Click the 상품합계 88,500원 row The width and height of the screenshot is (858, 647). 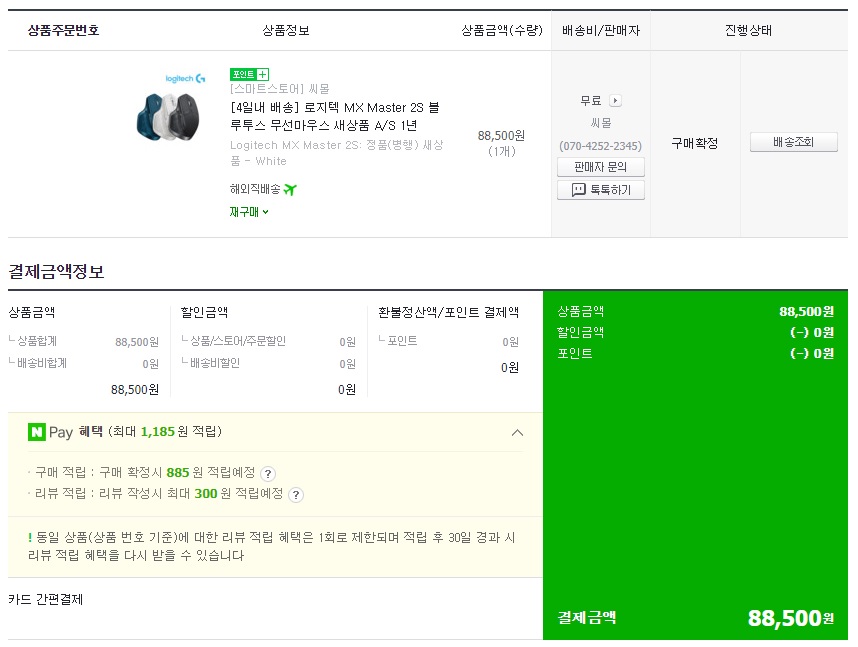(84, 342)
